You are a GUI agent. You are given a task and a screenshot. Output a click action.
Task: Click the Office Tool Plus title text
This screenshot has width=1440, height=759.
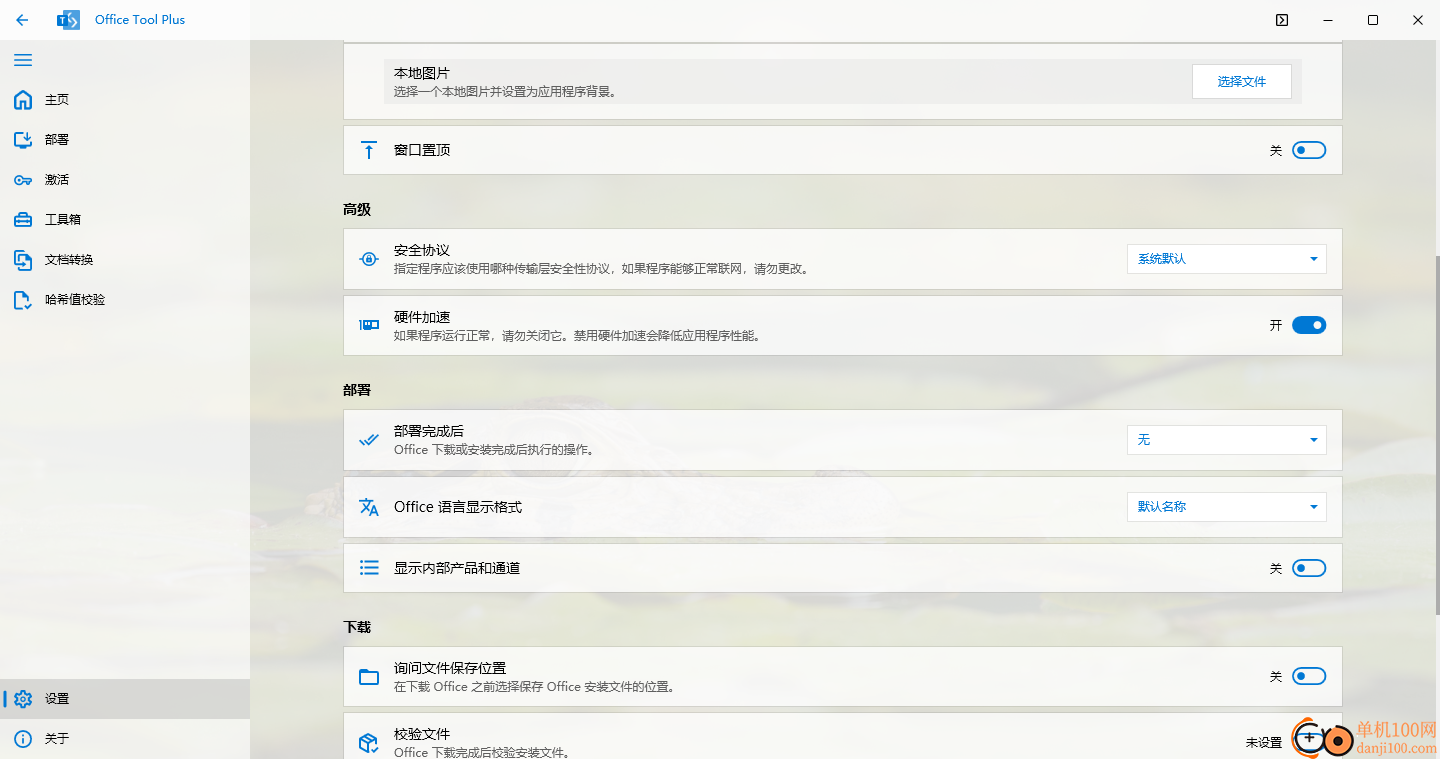pos(140,20)
